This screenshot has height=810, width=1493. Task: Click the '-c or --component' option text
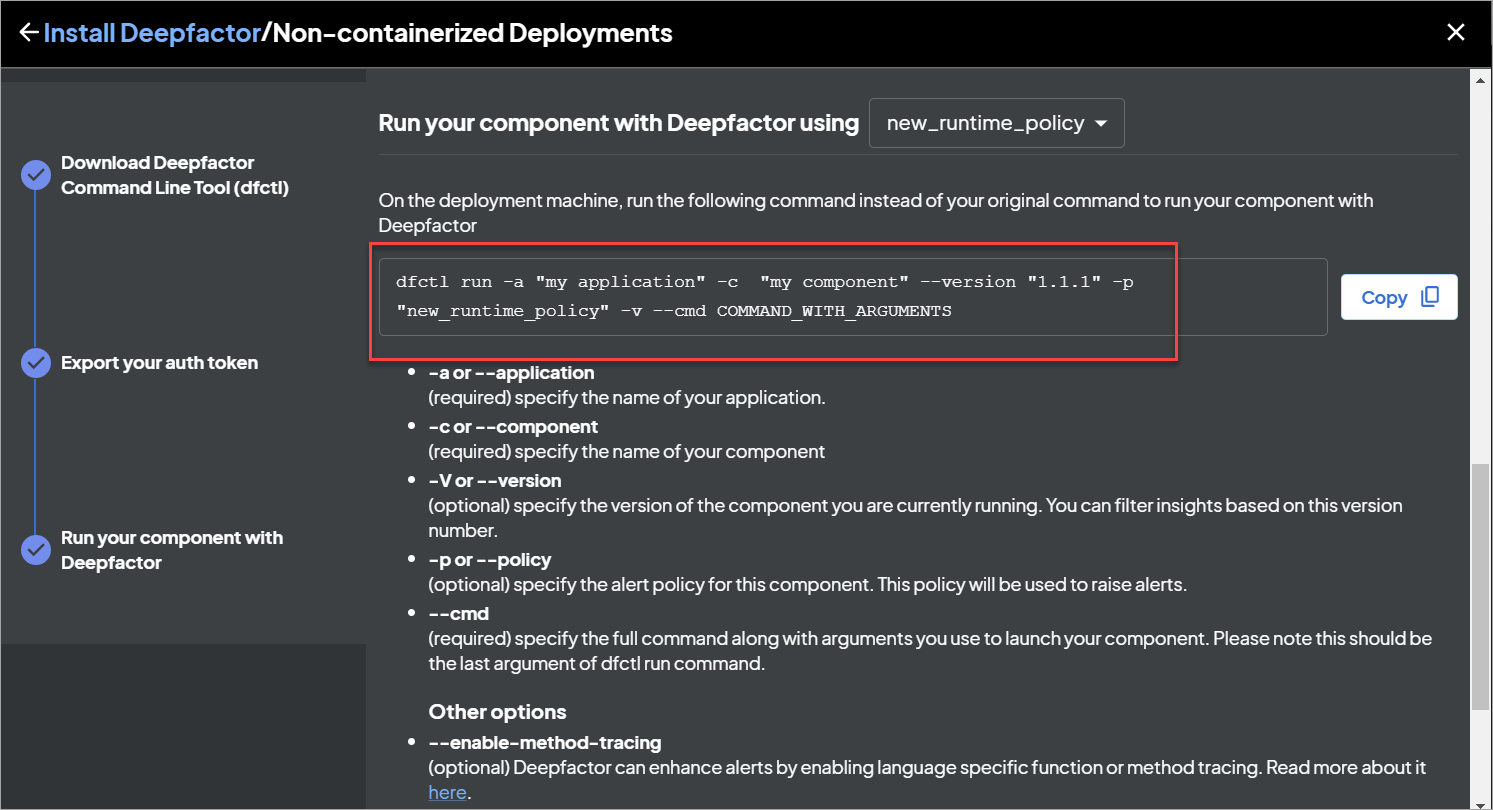tap(513, 427)
